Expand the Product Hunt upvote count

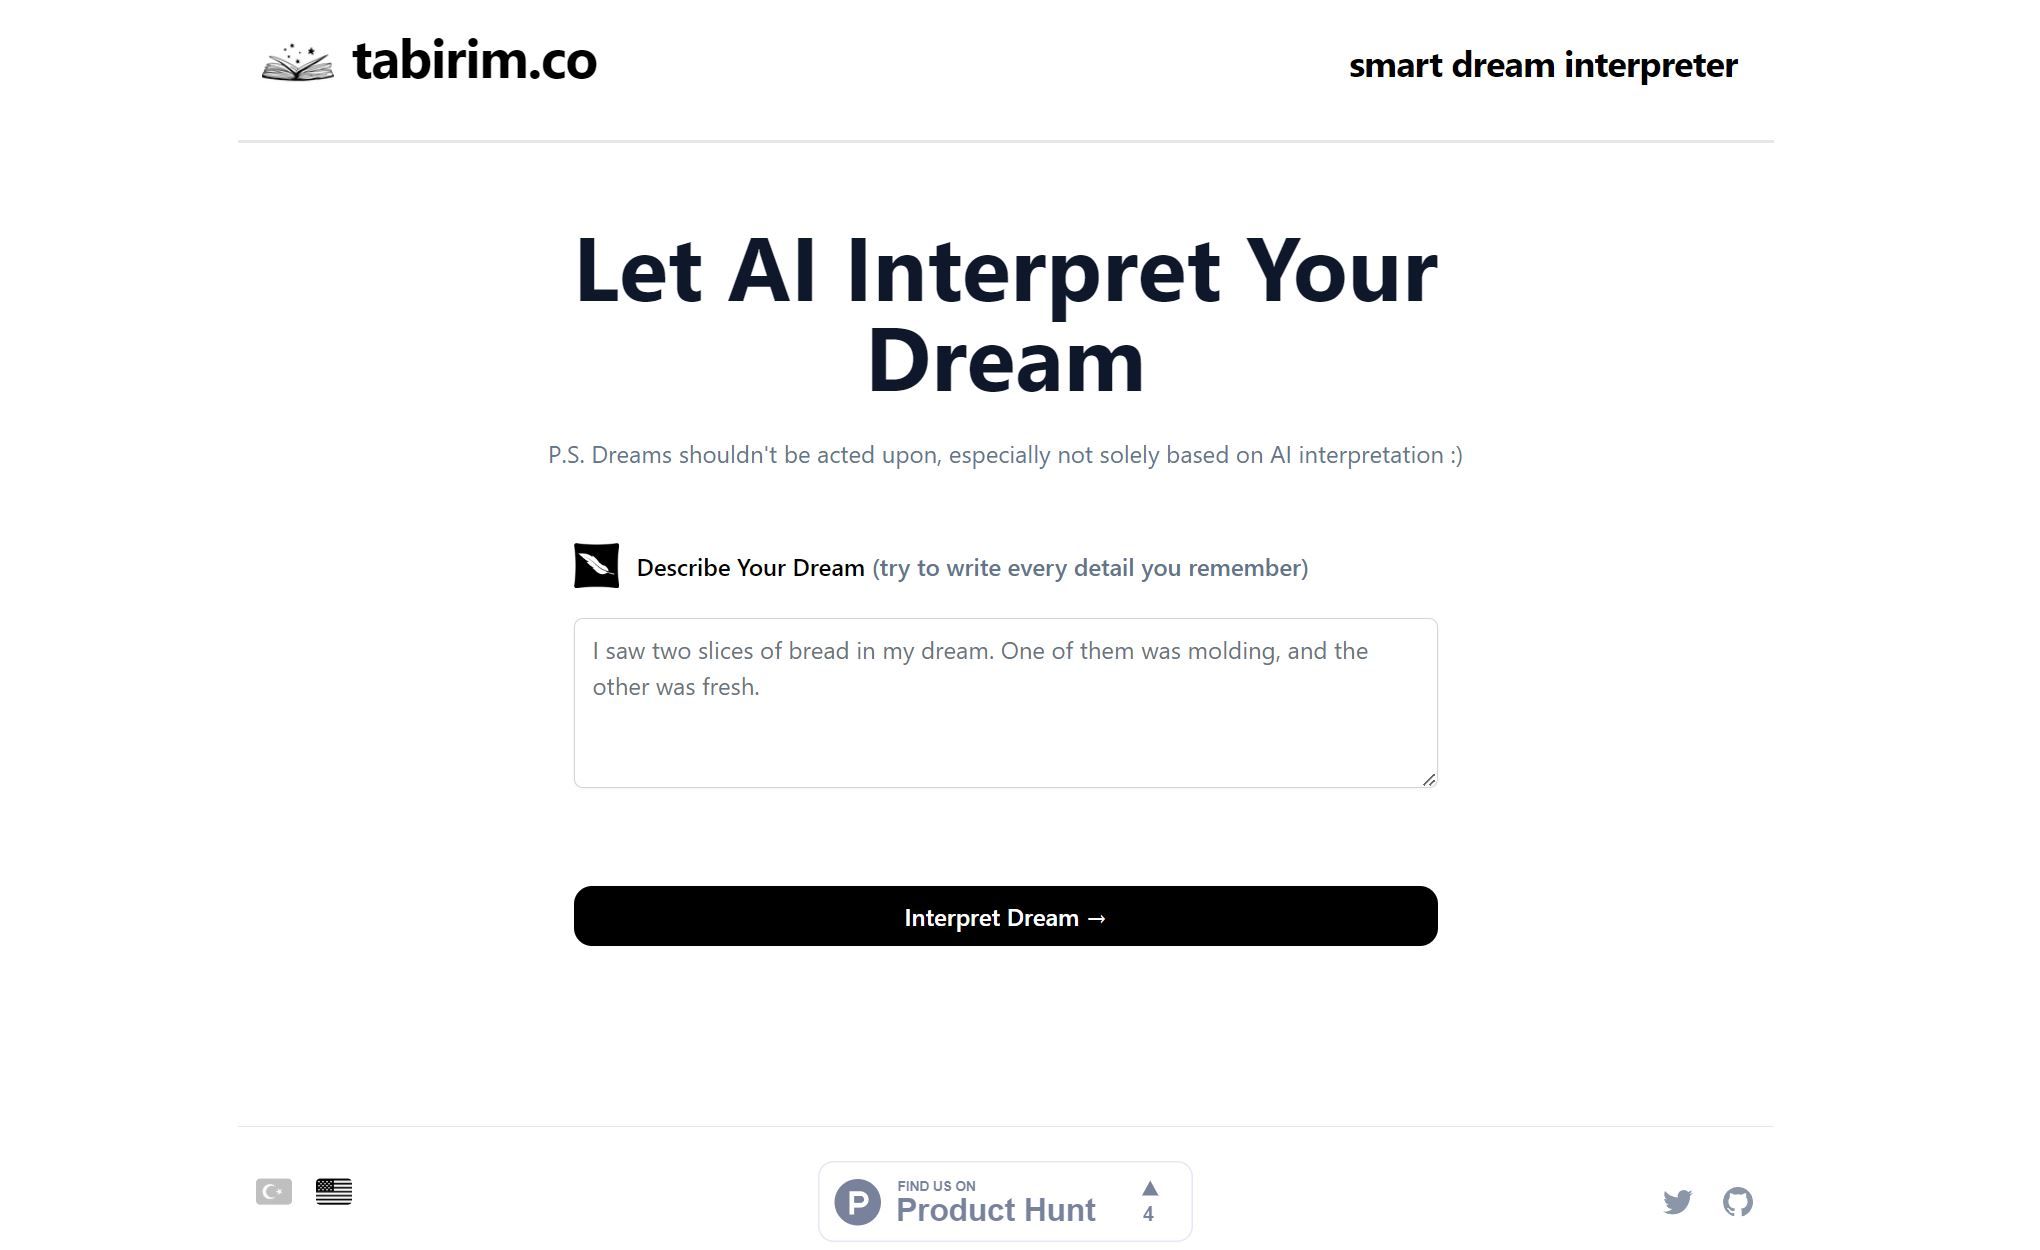[1148, 1200]
